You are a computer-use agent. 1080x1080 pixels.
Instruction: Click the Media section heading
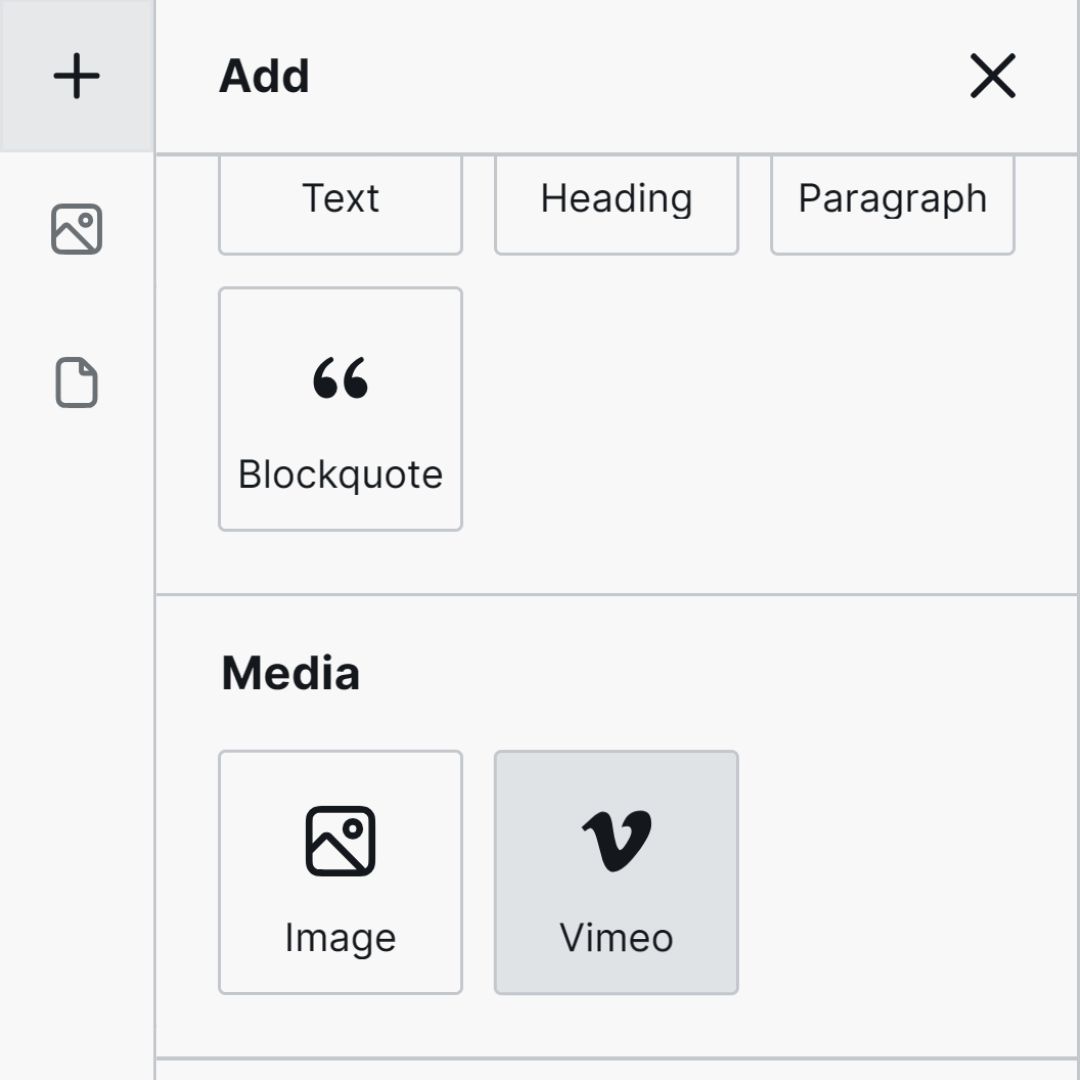tap(291, 673)
